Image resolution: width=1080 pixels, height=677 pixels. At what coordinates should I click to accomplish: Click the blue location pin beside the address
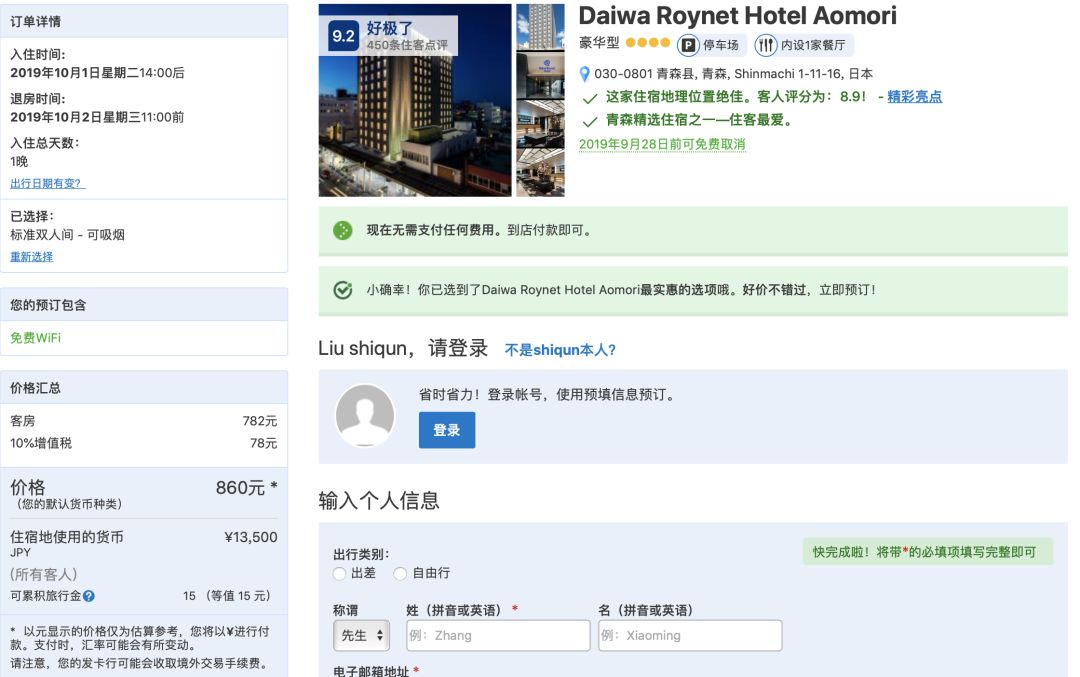coord(586,74)
